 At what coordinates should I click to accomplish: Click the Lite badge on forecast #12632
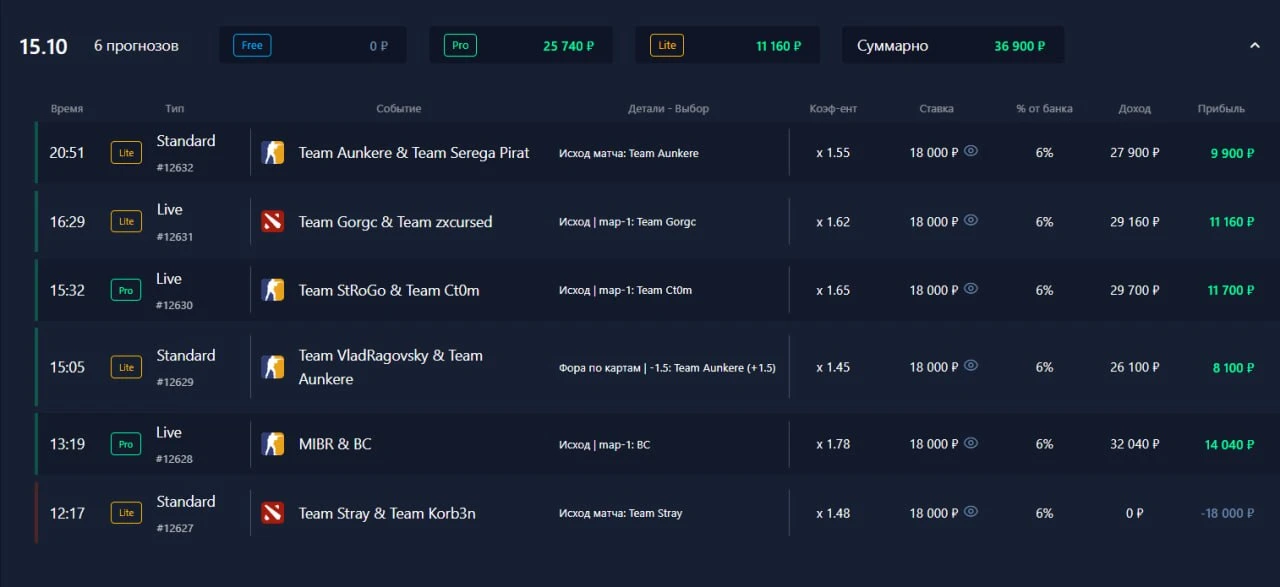click(126, 153)
